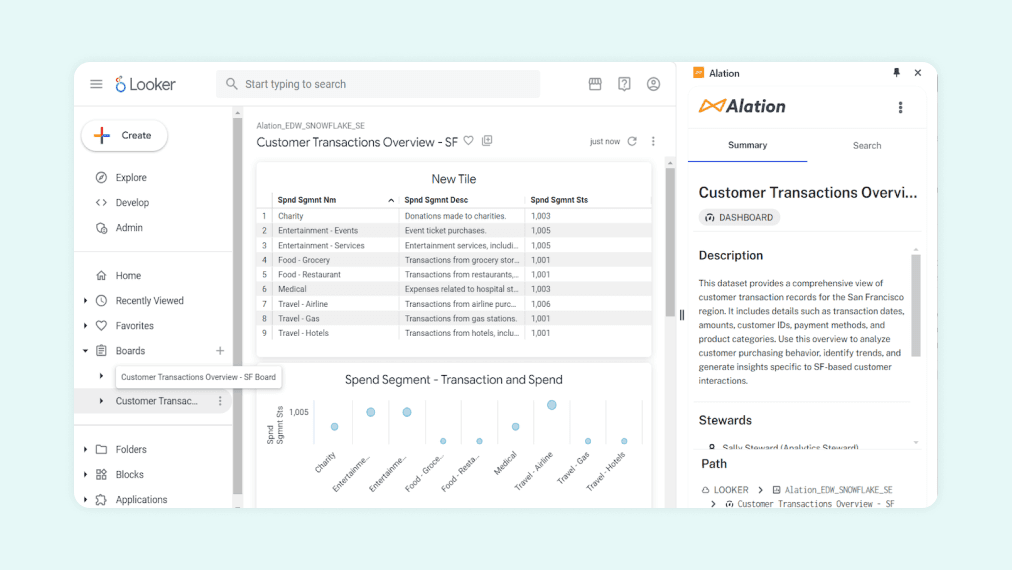The width and height of the screenshot is (1012, 570).
Task: Select the Charity table row cell
Action: click(290, 216)
